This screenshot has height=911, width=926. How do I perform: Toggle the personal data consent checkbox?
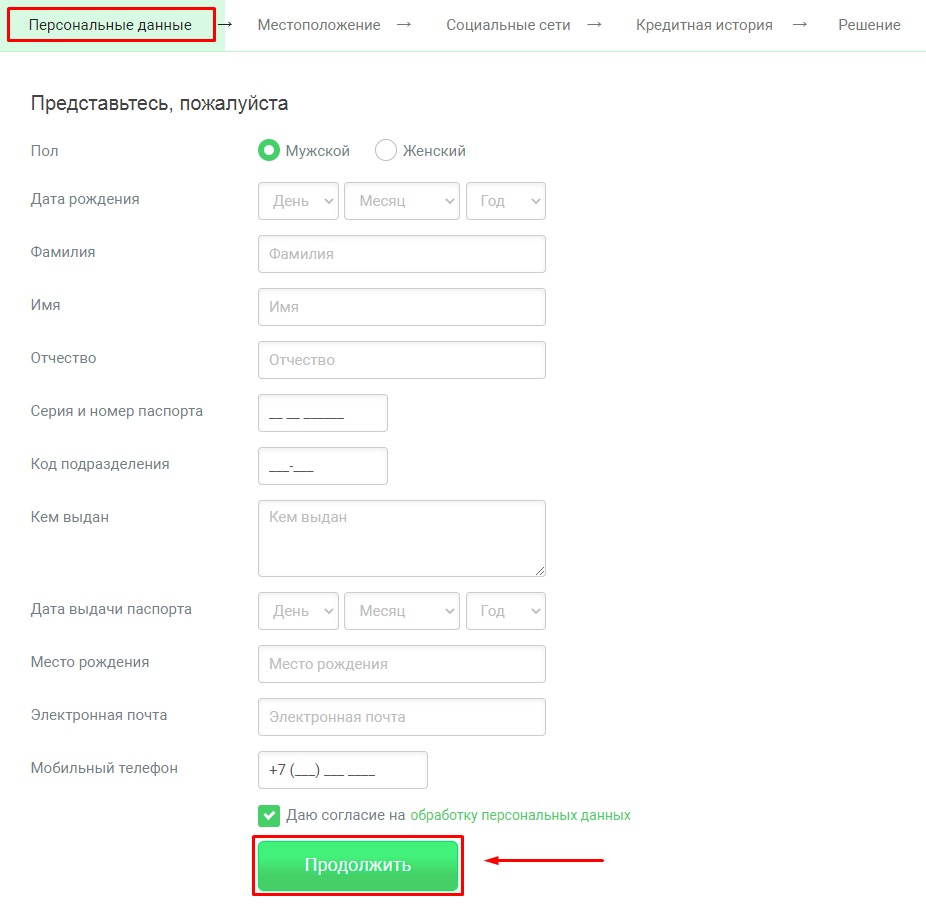coord(269,815)
